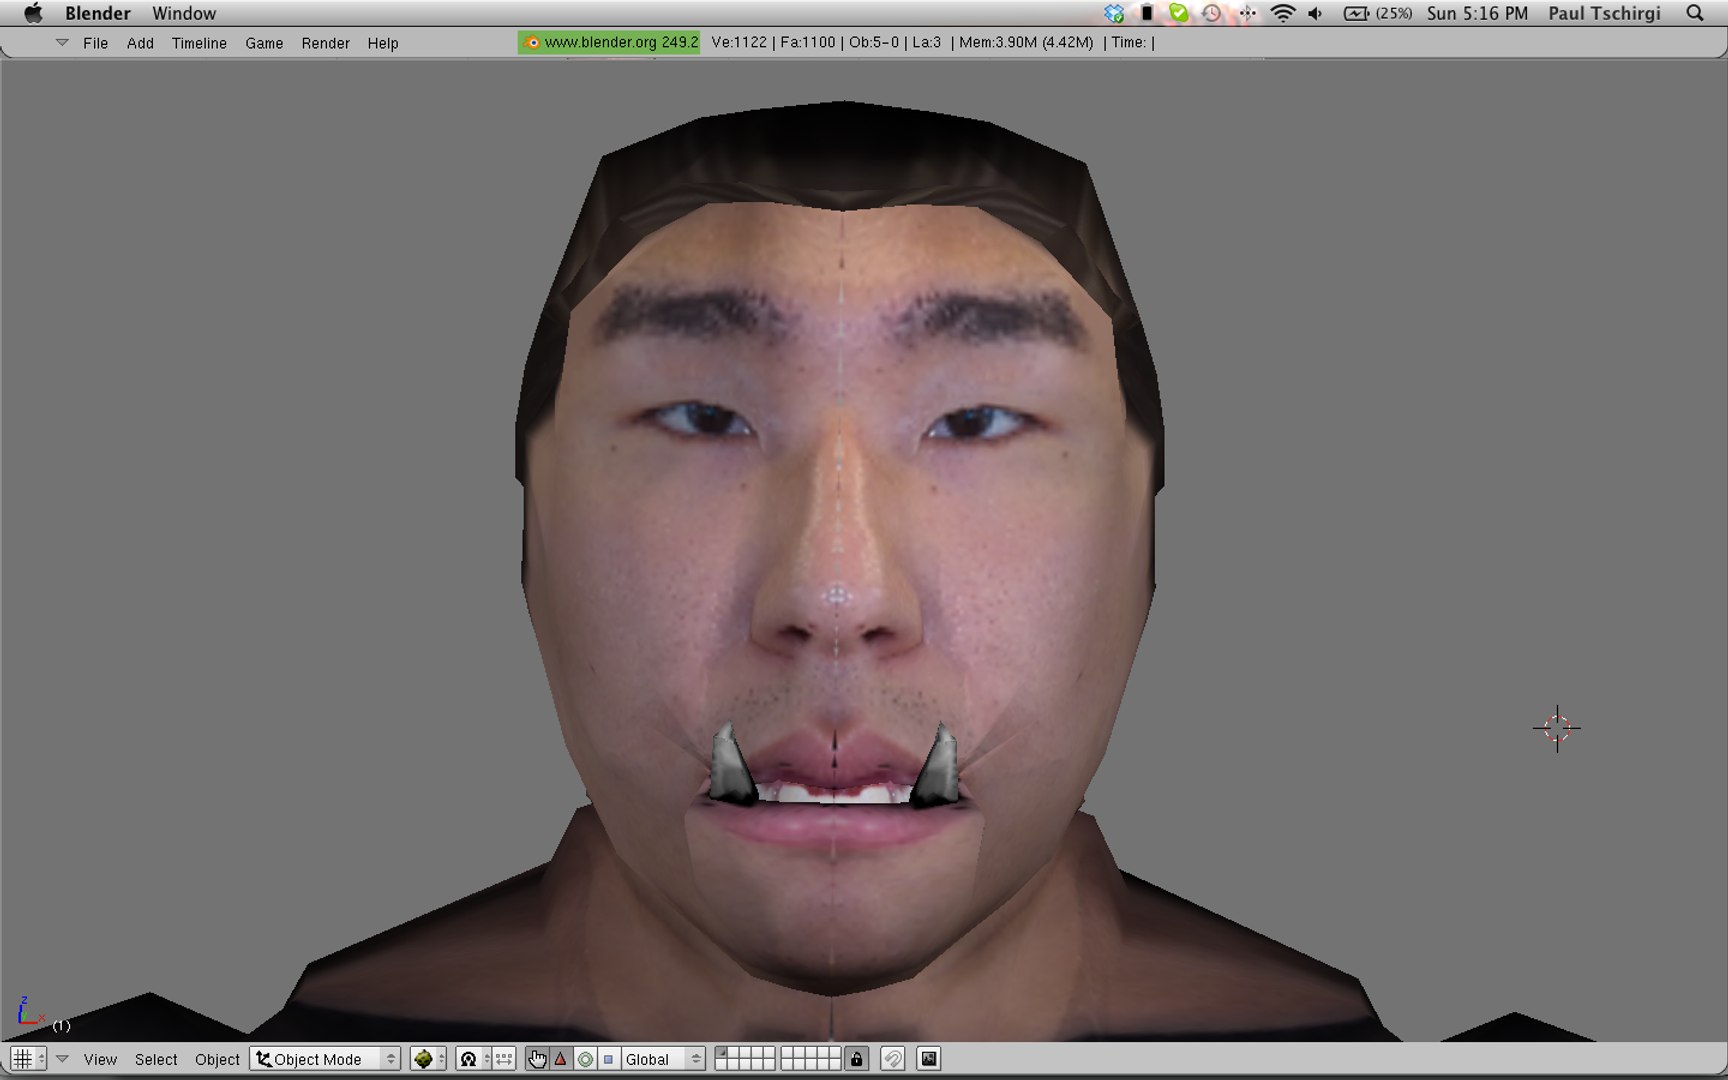The width and height of the screenshot is (1728, 1080).
Task: Open the Select menu in 3D header
Action: (x=156, y=1059)
